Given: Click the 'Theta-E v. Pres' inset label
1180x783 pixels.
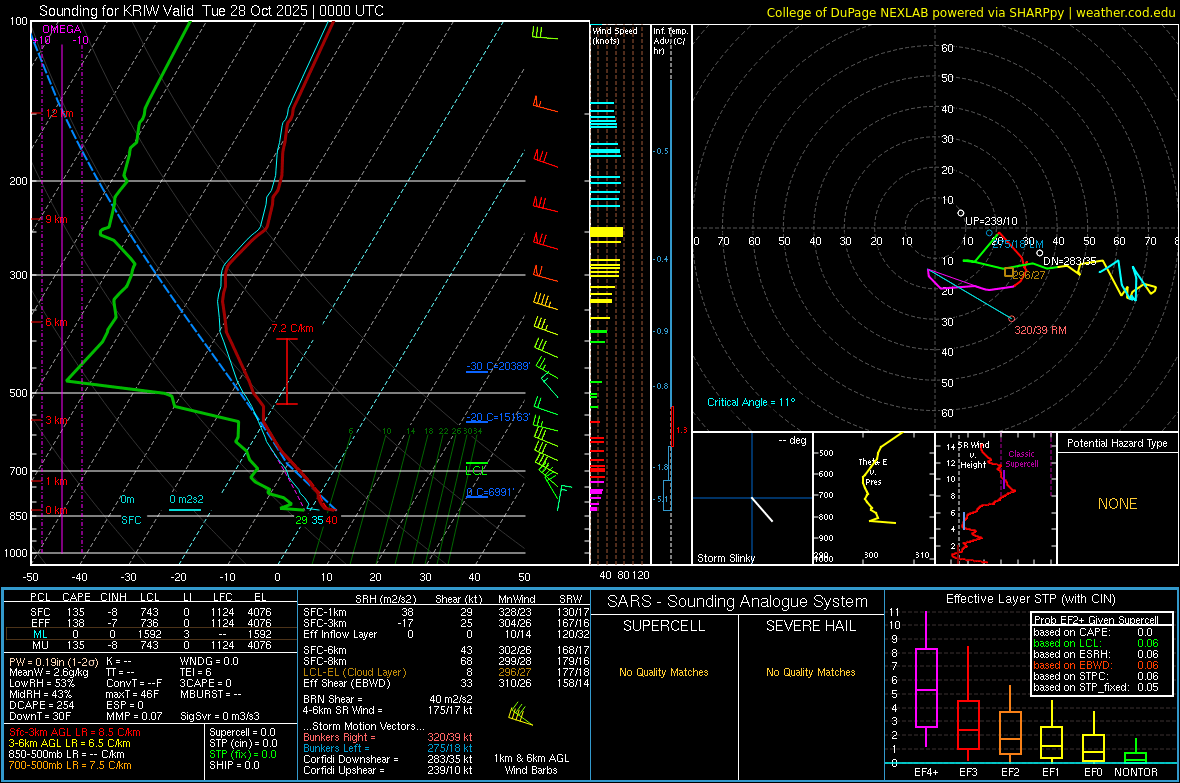Looking at the screenshot, I should pyautogui.click(x=873, y=471).
